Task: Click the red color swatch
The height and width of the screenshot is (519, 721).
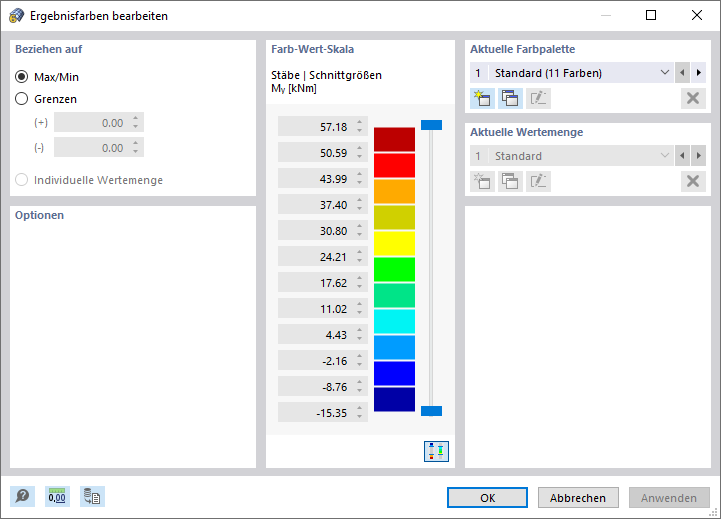Action: tap(394, 165)
